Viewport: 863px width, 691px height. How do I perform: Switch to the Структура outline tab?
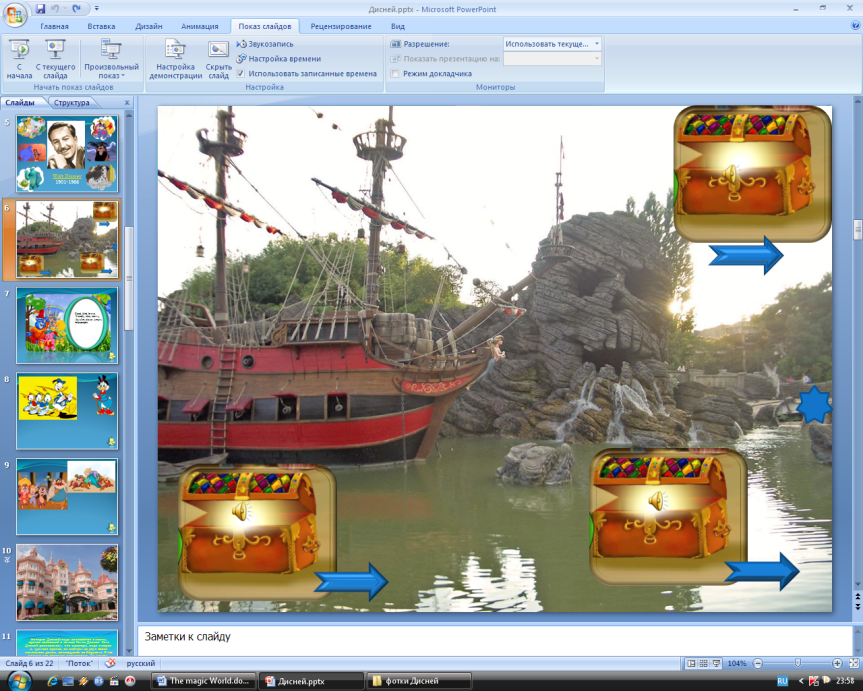72,103
